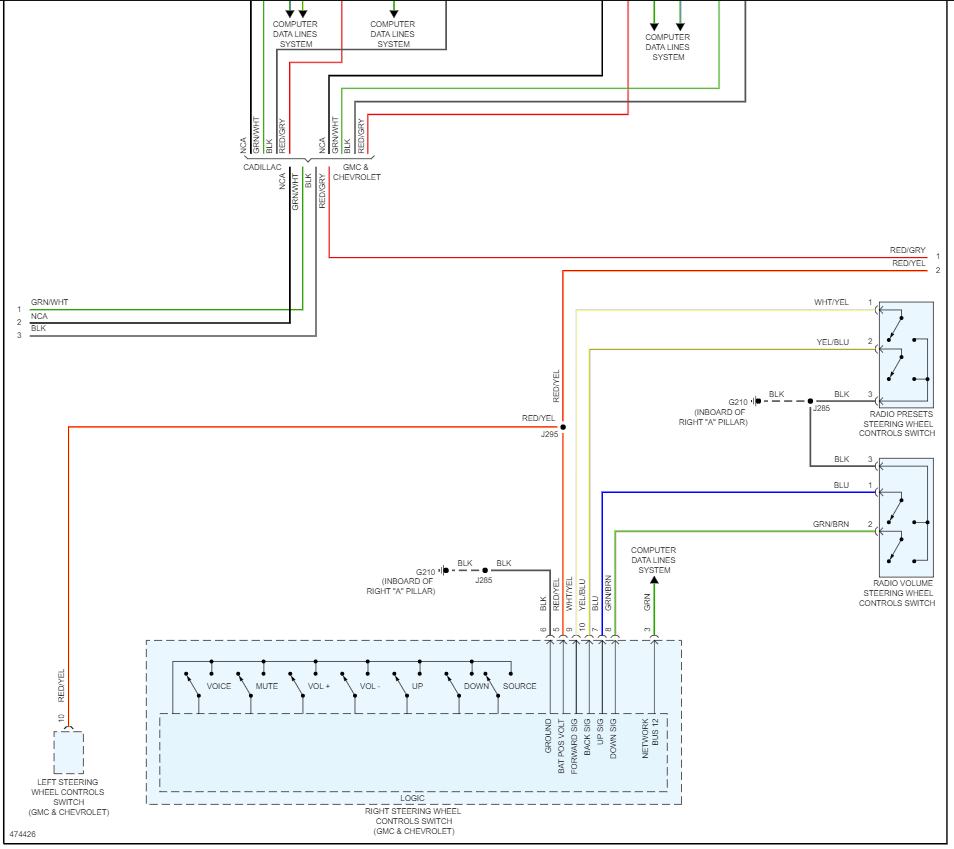Viewport: 954px width, 849px height.
Task: Click the NETWORK BUS 12 pin label
Action: click(650, 738)
